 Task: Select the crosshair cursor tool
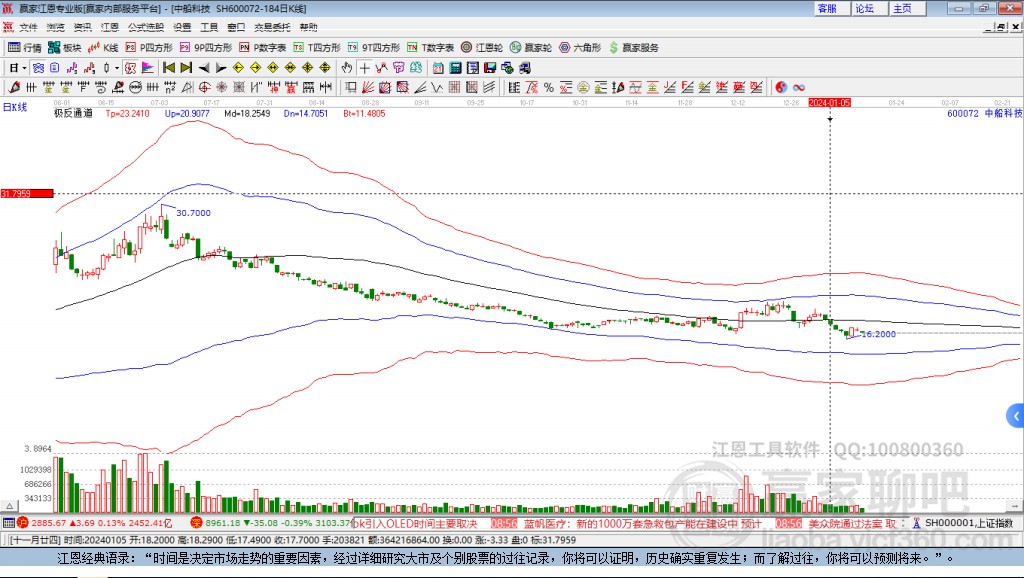[365, 68]
